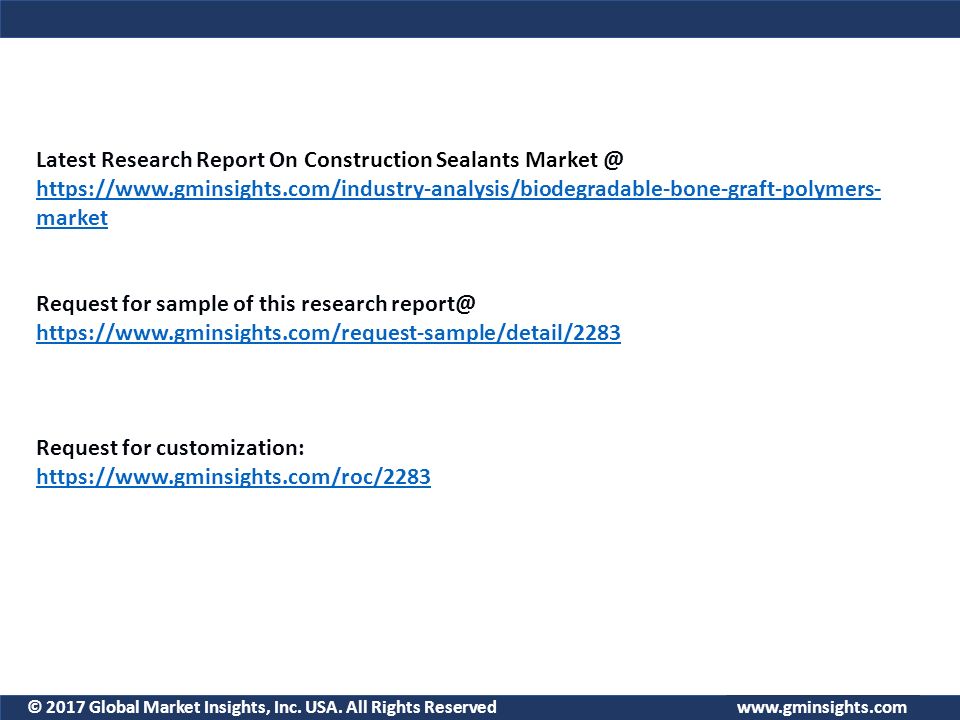Click the 'Request for sample of this research report@' text
The width and height of the screenshot is (960, 720).
click(x=255, y=304)
